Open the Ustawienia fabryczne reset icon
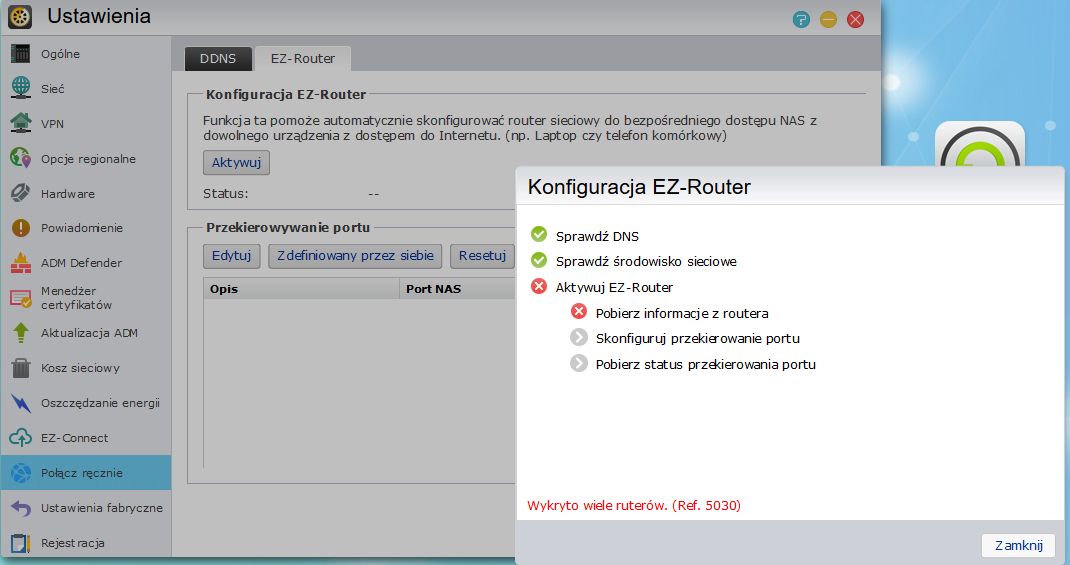 (x=20, y=508)
